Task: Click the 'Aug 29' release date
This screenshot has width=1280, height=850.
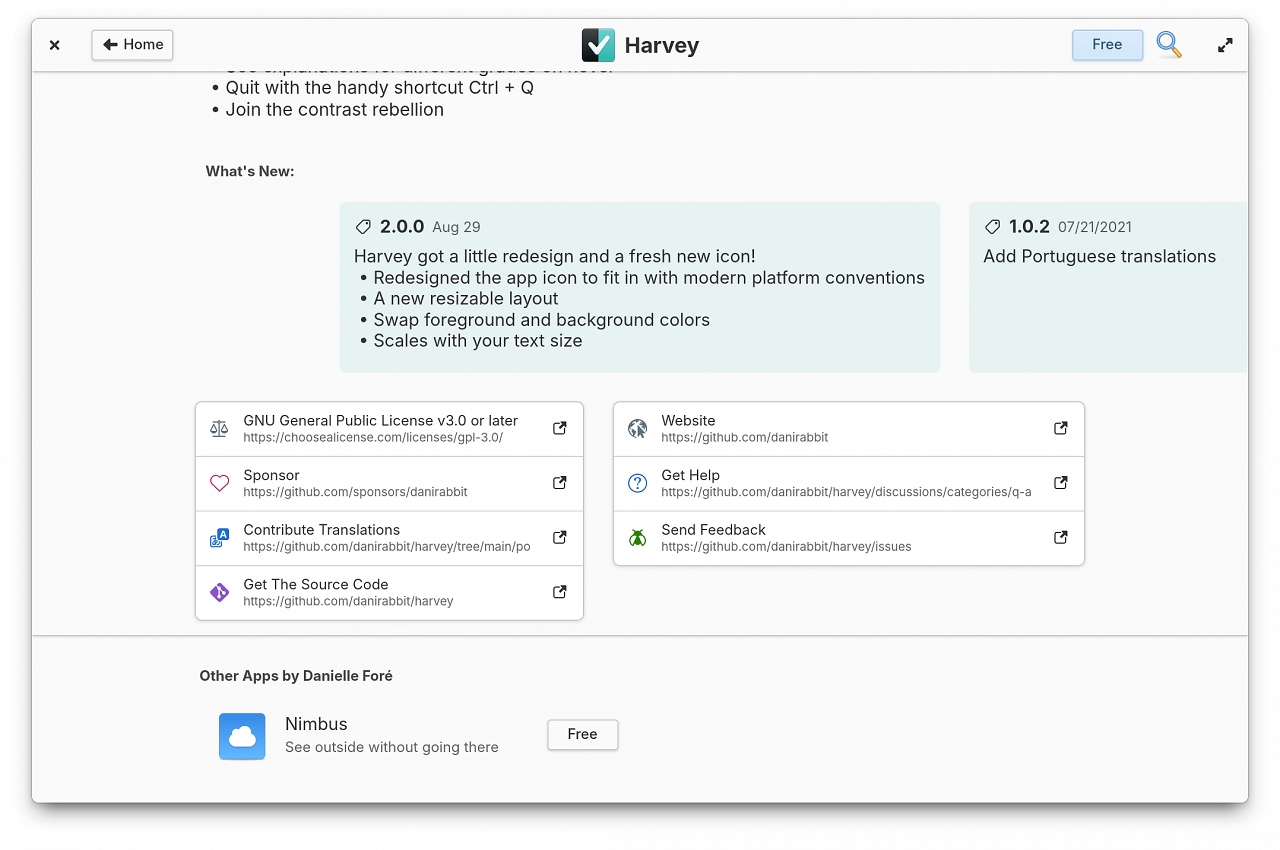Action: (456, 227)
